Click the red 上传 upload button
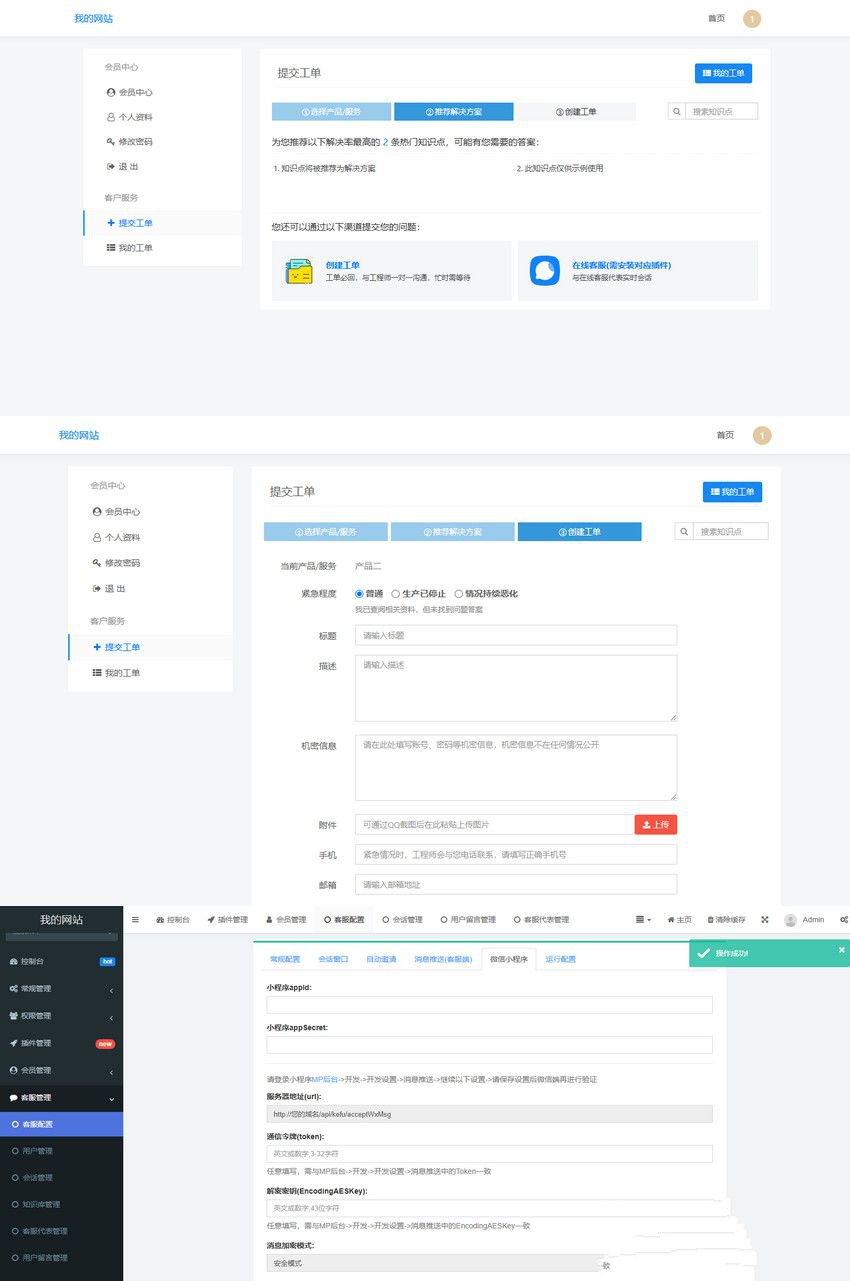This screenshot has width=850, height=1281. [655, 823]
